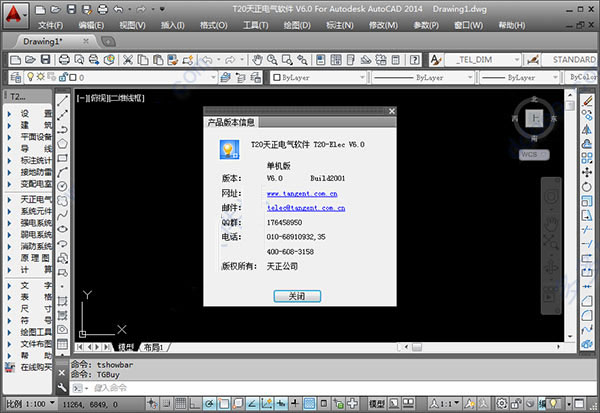
Task: Click the 关闭 button in the dialog
Action: pyautogui.click(x=297, y=296)
